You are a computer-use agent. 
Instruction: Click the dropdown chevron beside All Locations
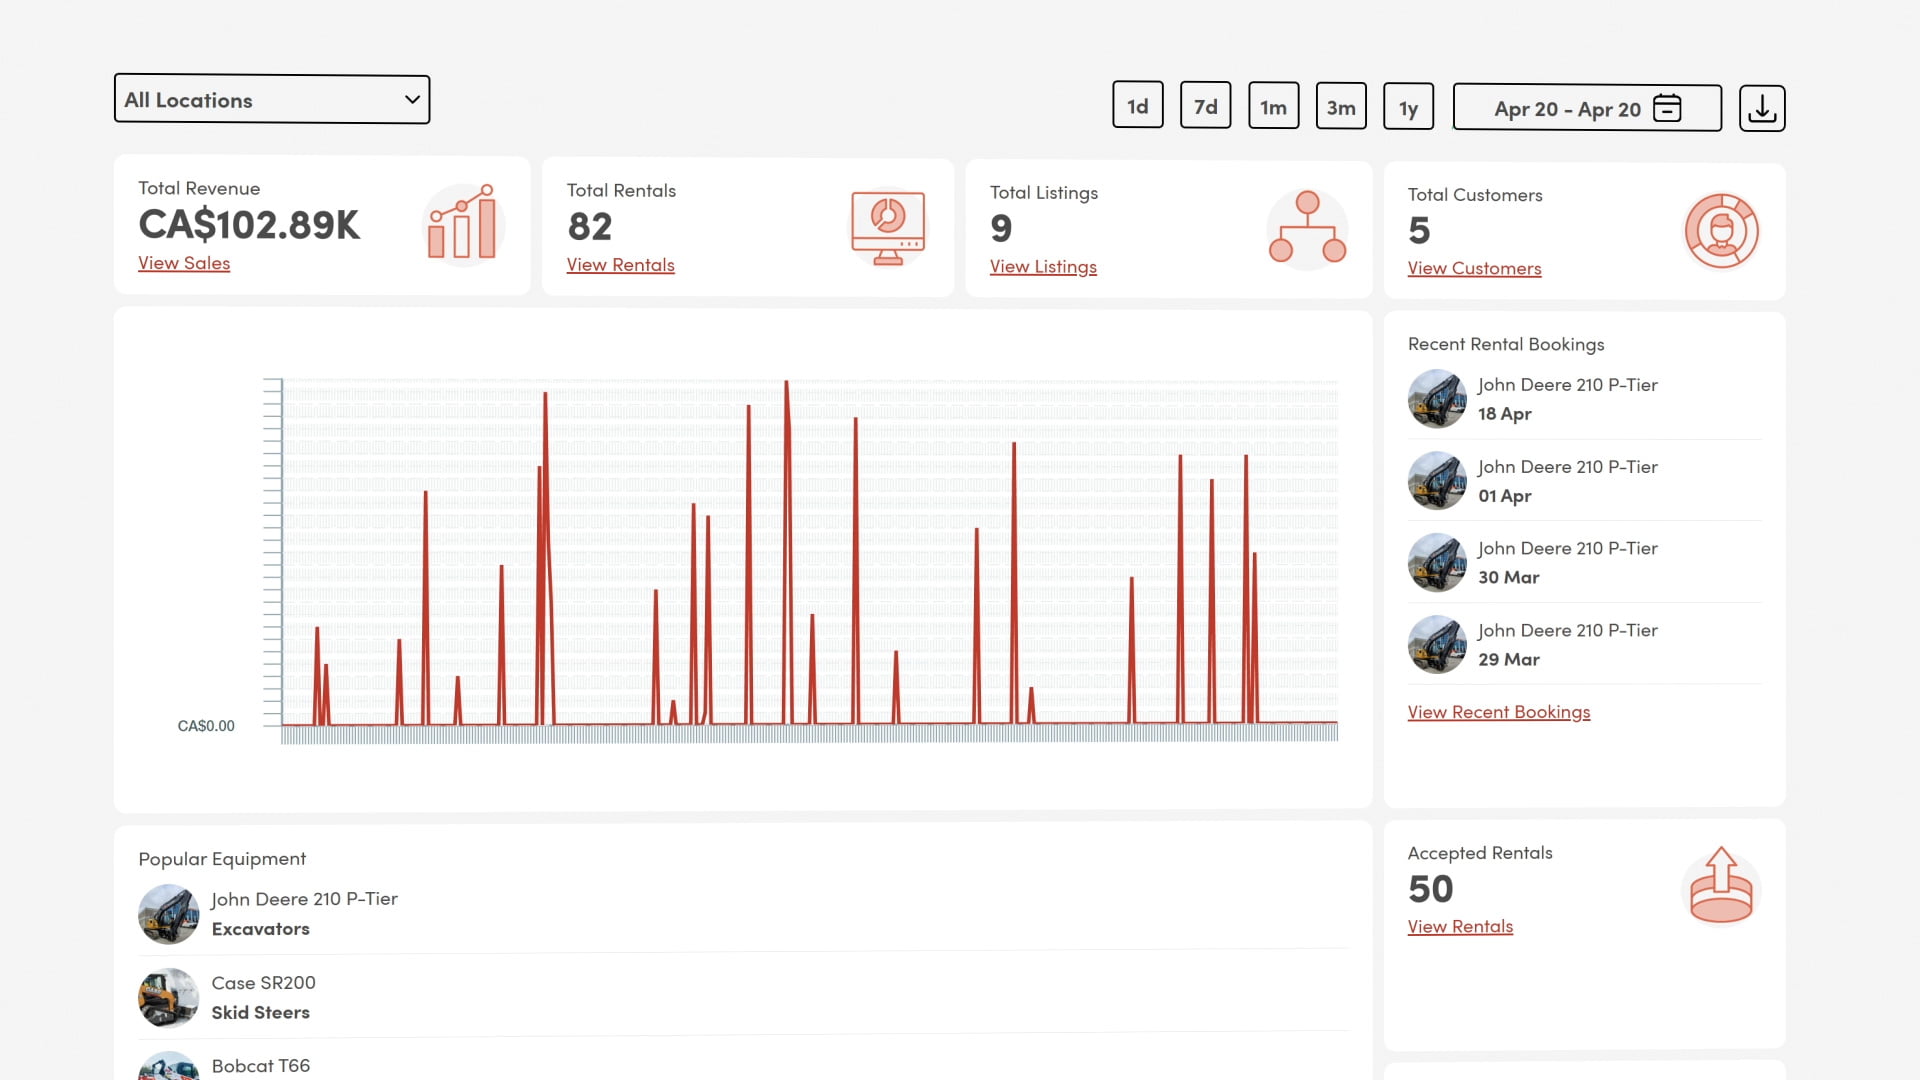coord(412,99)
